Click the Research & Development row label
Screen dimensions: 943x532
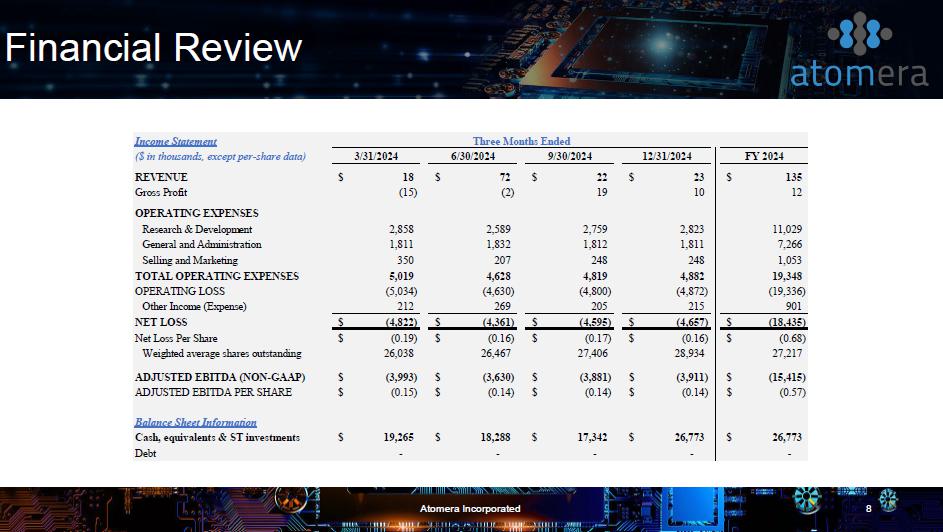[197, 229]
